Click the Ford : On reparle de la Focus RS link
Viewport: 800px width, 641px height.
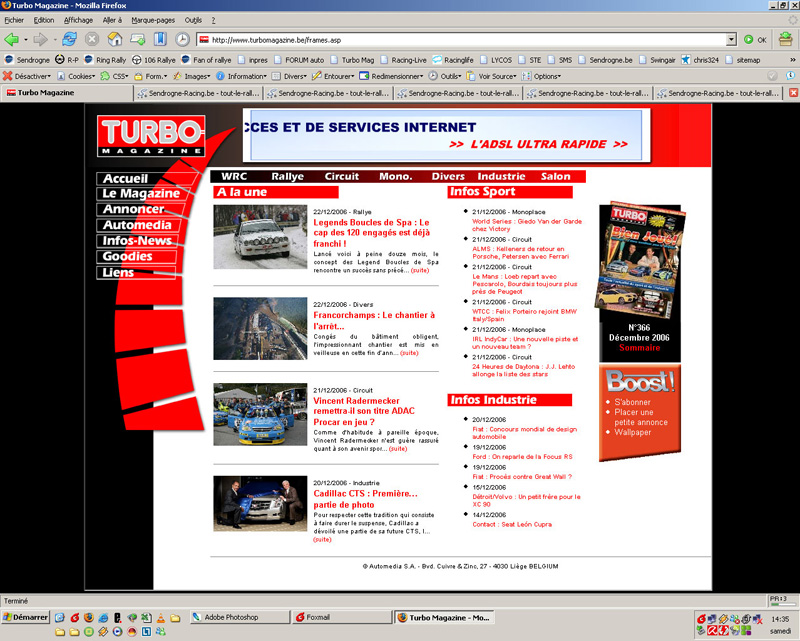click(x=522, y=457)
